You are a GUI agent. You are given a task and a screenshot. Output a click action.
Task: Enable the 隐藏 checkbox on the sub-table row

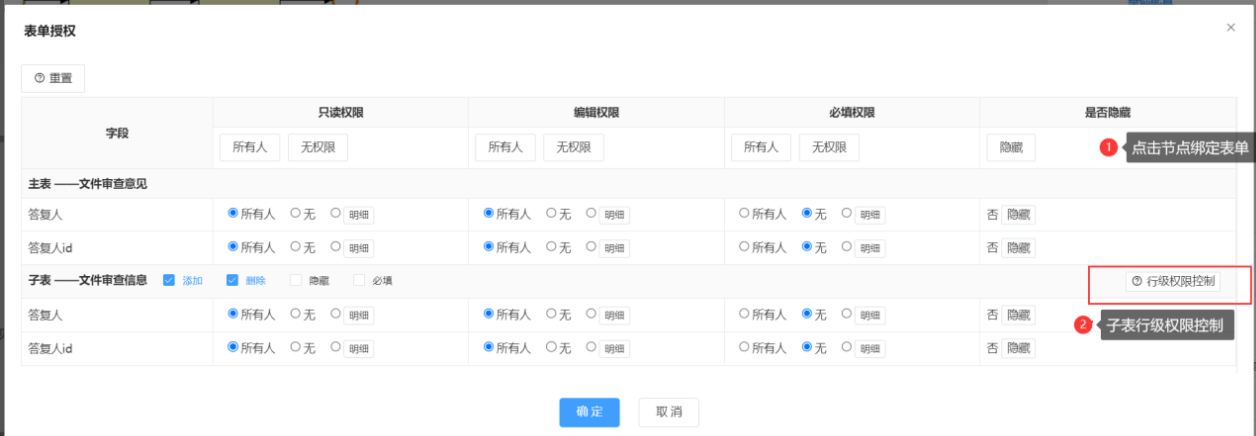point(296,281)
